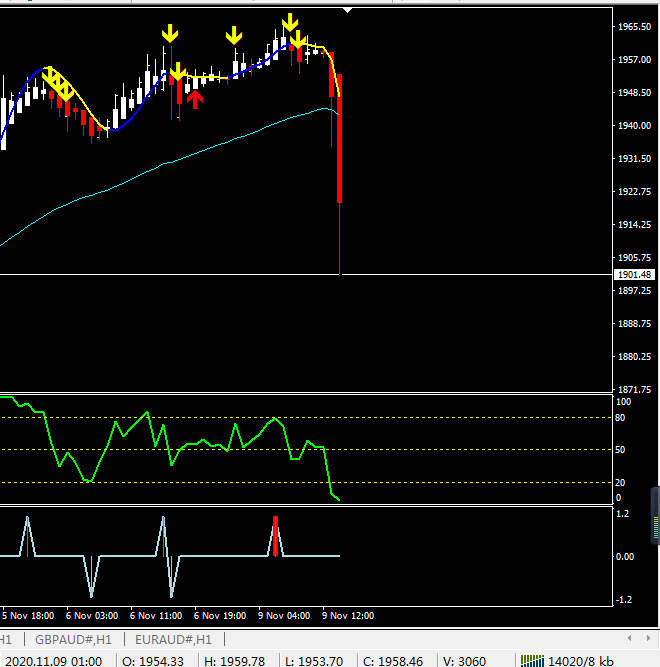This screenshot has width=660, height=667.
Task: Switch to the EURAUD#,H1 chart tab
Action: pos(173,639)
